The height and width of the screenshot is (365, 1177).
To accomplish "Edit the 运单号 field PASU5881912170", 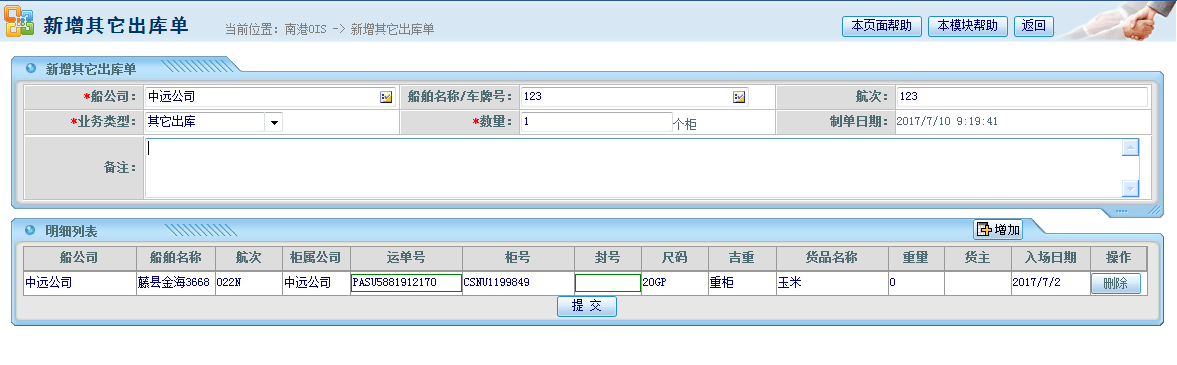I will 406,283.
